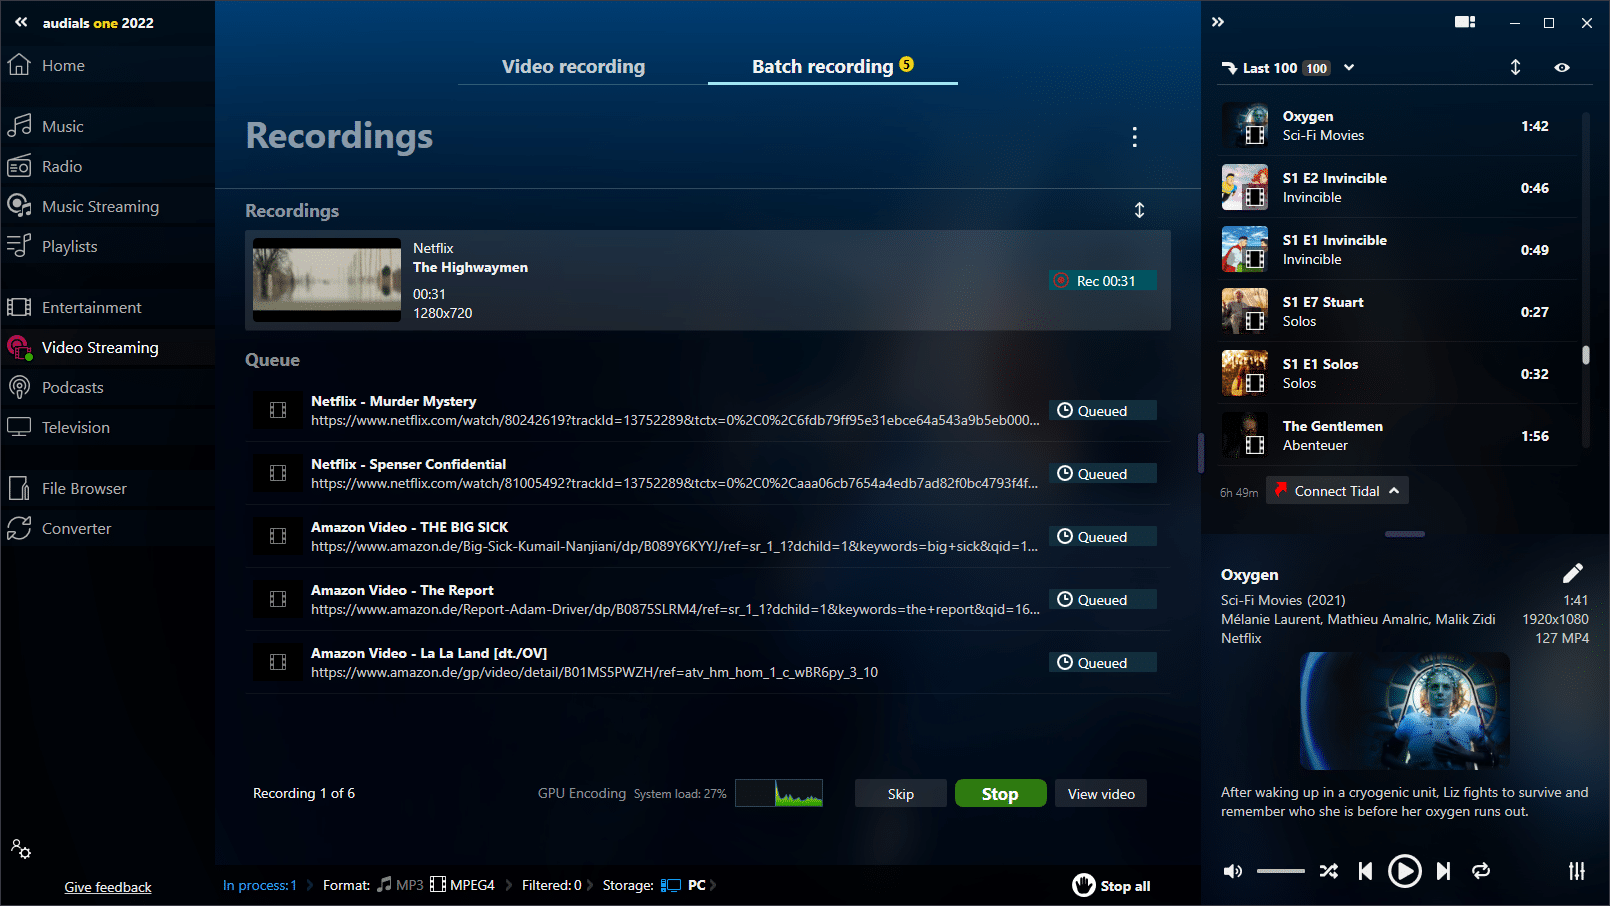The image size is (1610, 906).
Task: Mute the player volume
Action: click(1233, 871)
